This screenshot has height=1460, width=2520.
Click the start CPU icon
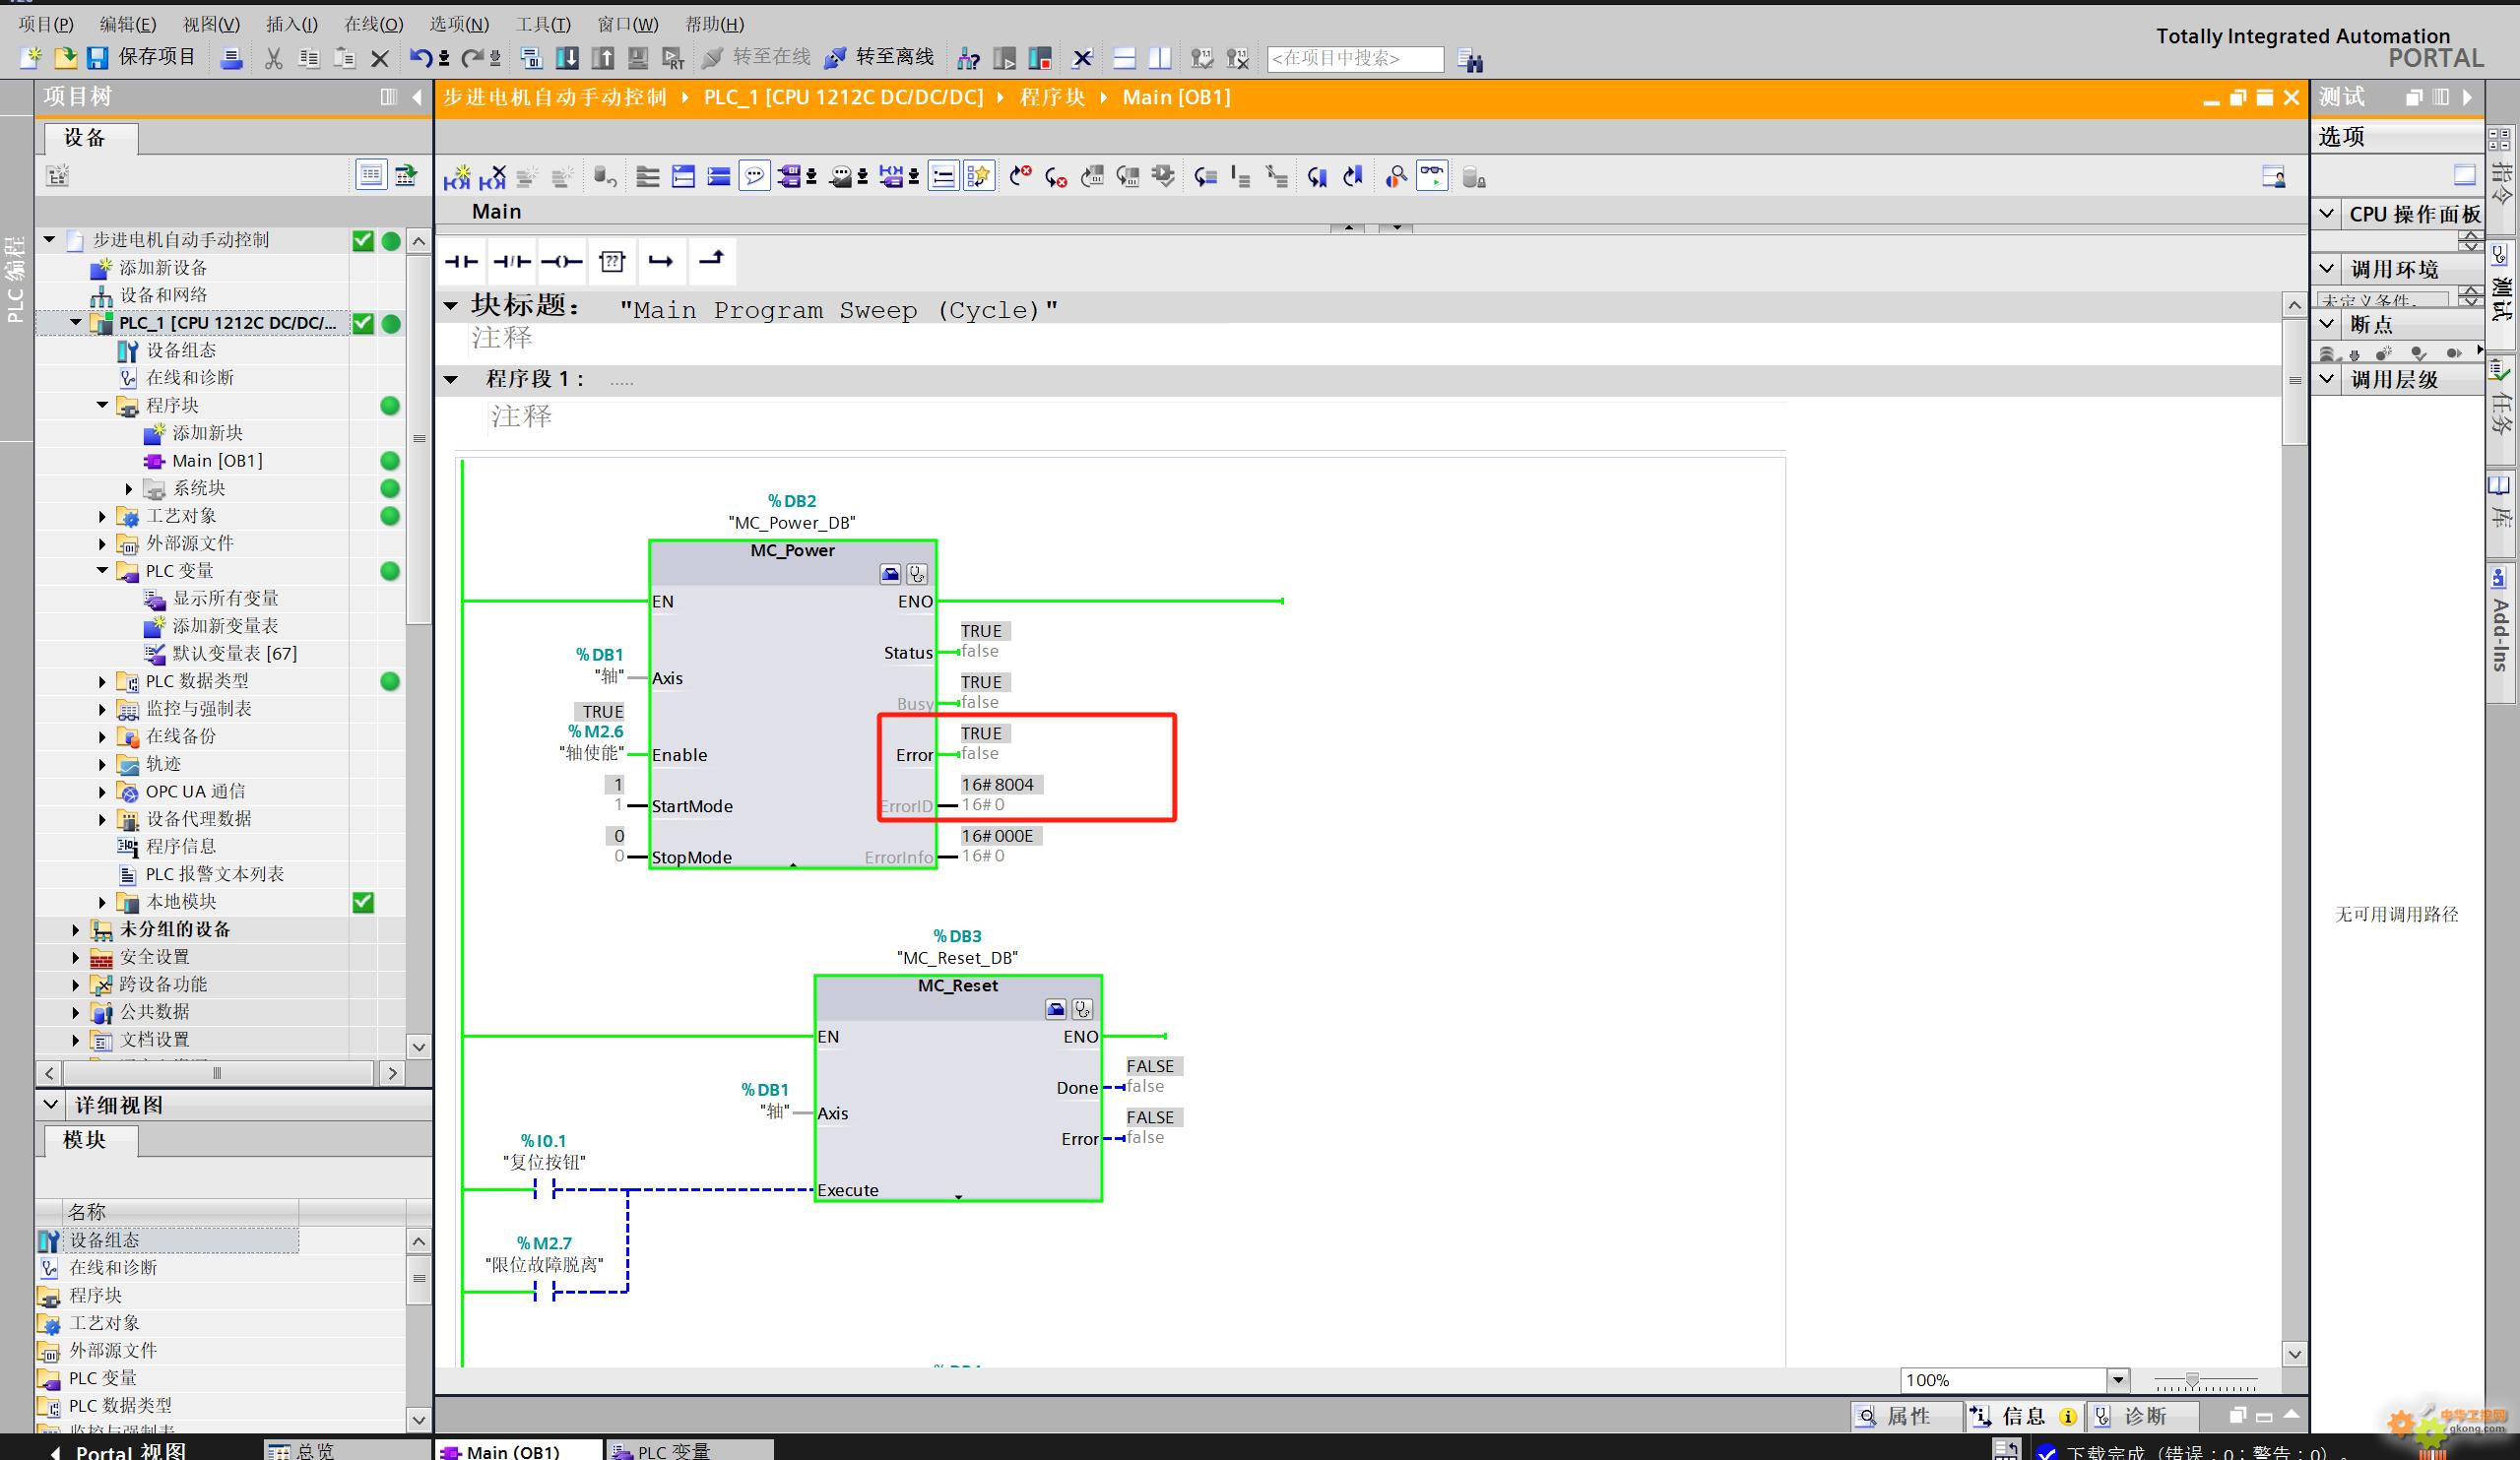(1005, 59)
